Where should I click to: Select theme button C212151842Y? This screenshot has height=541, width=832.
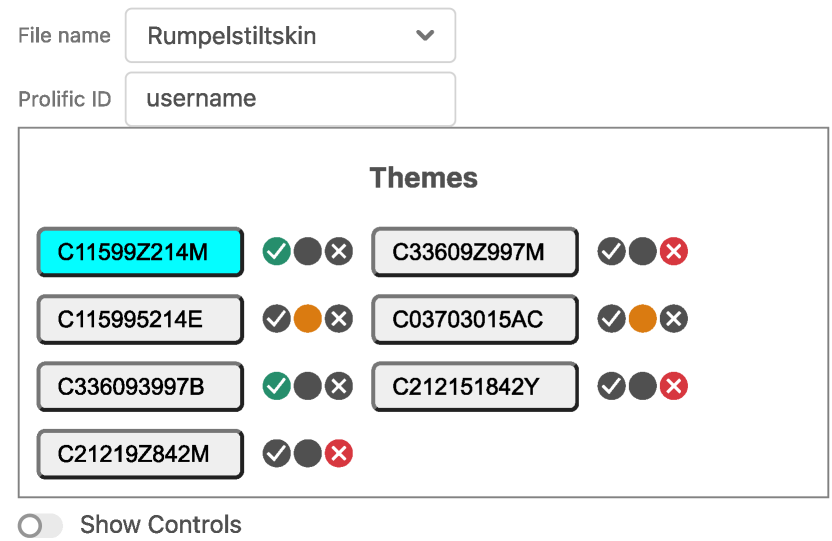475,386
